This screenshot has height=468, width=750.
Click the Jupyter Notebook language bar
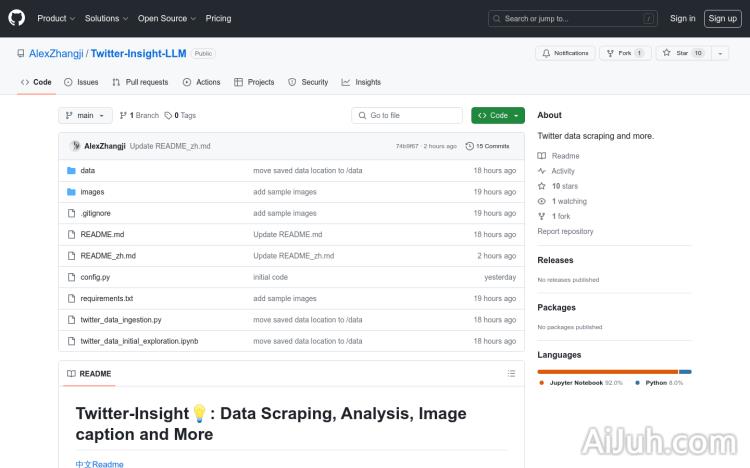(607, 371)
